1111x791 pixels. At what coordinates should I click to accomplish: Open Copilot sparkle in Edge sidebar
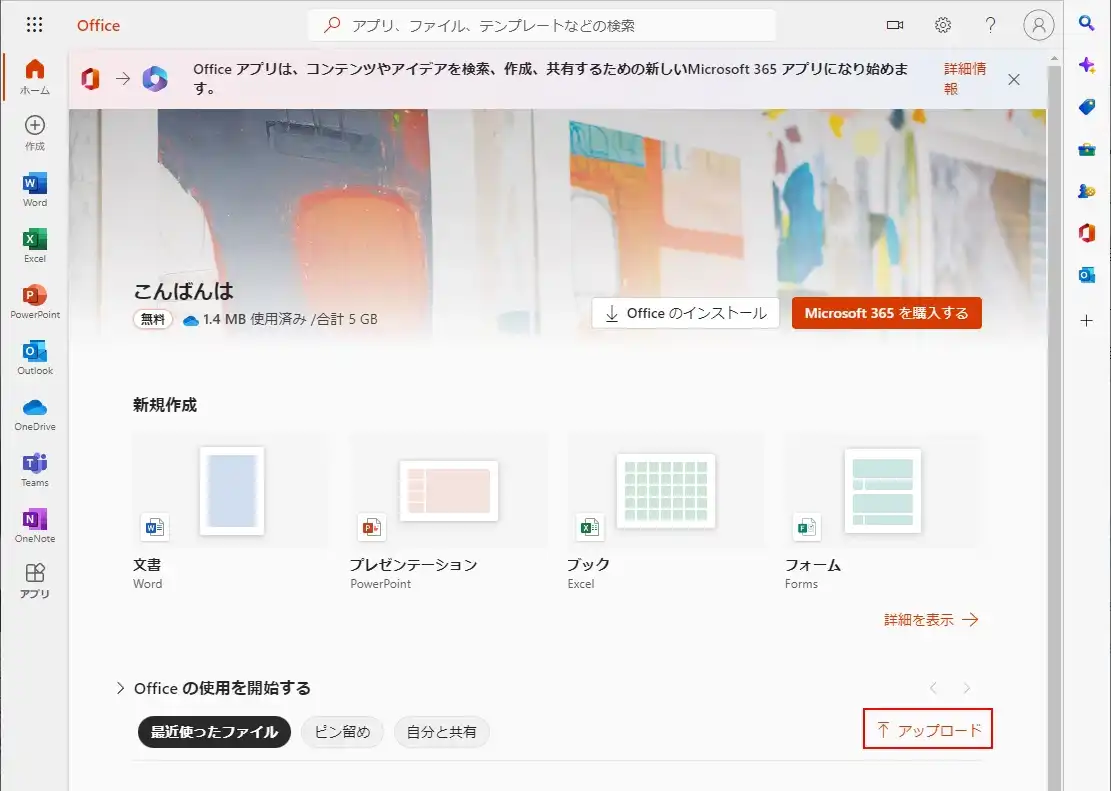click(1086, 64)
